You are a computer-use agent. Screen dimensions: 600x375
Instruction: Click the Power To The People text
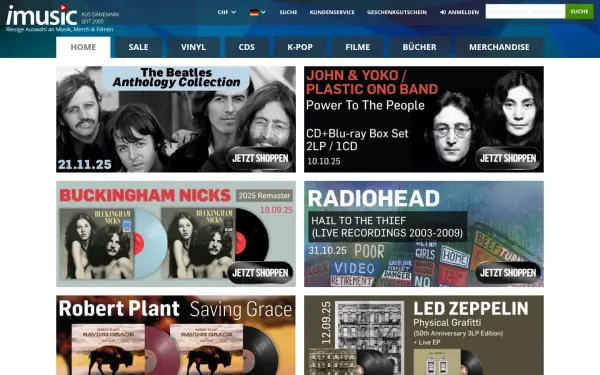click(x=365, y=105)
